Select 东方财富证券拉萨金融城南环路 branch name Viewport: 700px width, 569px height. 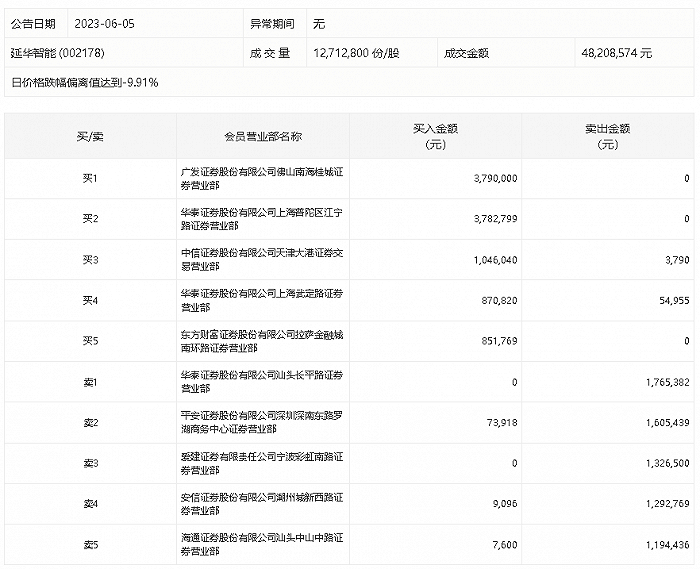tap(262, 341)
